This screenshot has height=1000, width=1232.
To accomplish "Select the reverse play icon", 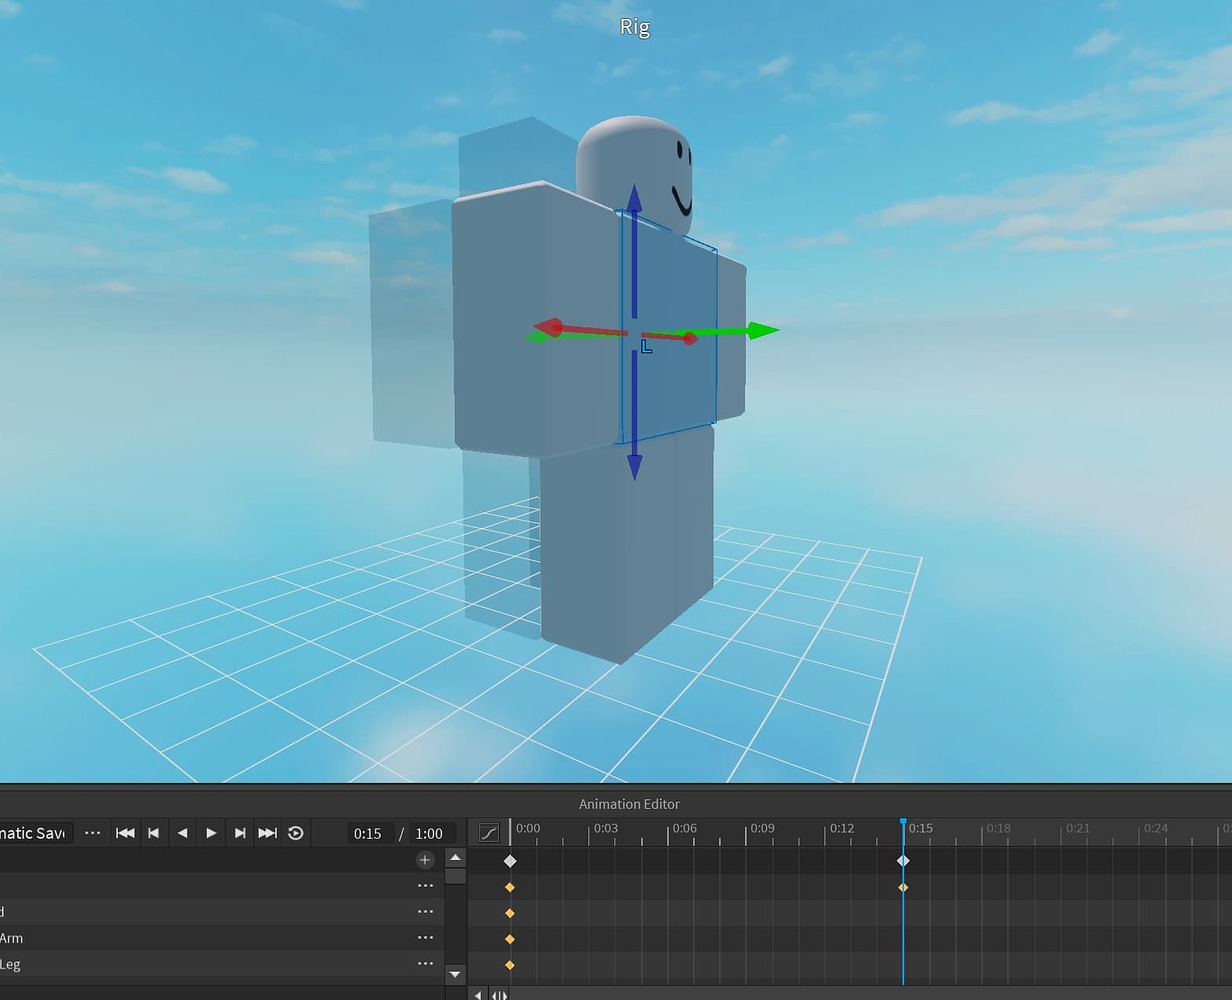I will [x=183, y=833].
